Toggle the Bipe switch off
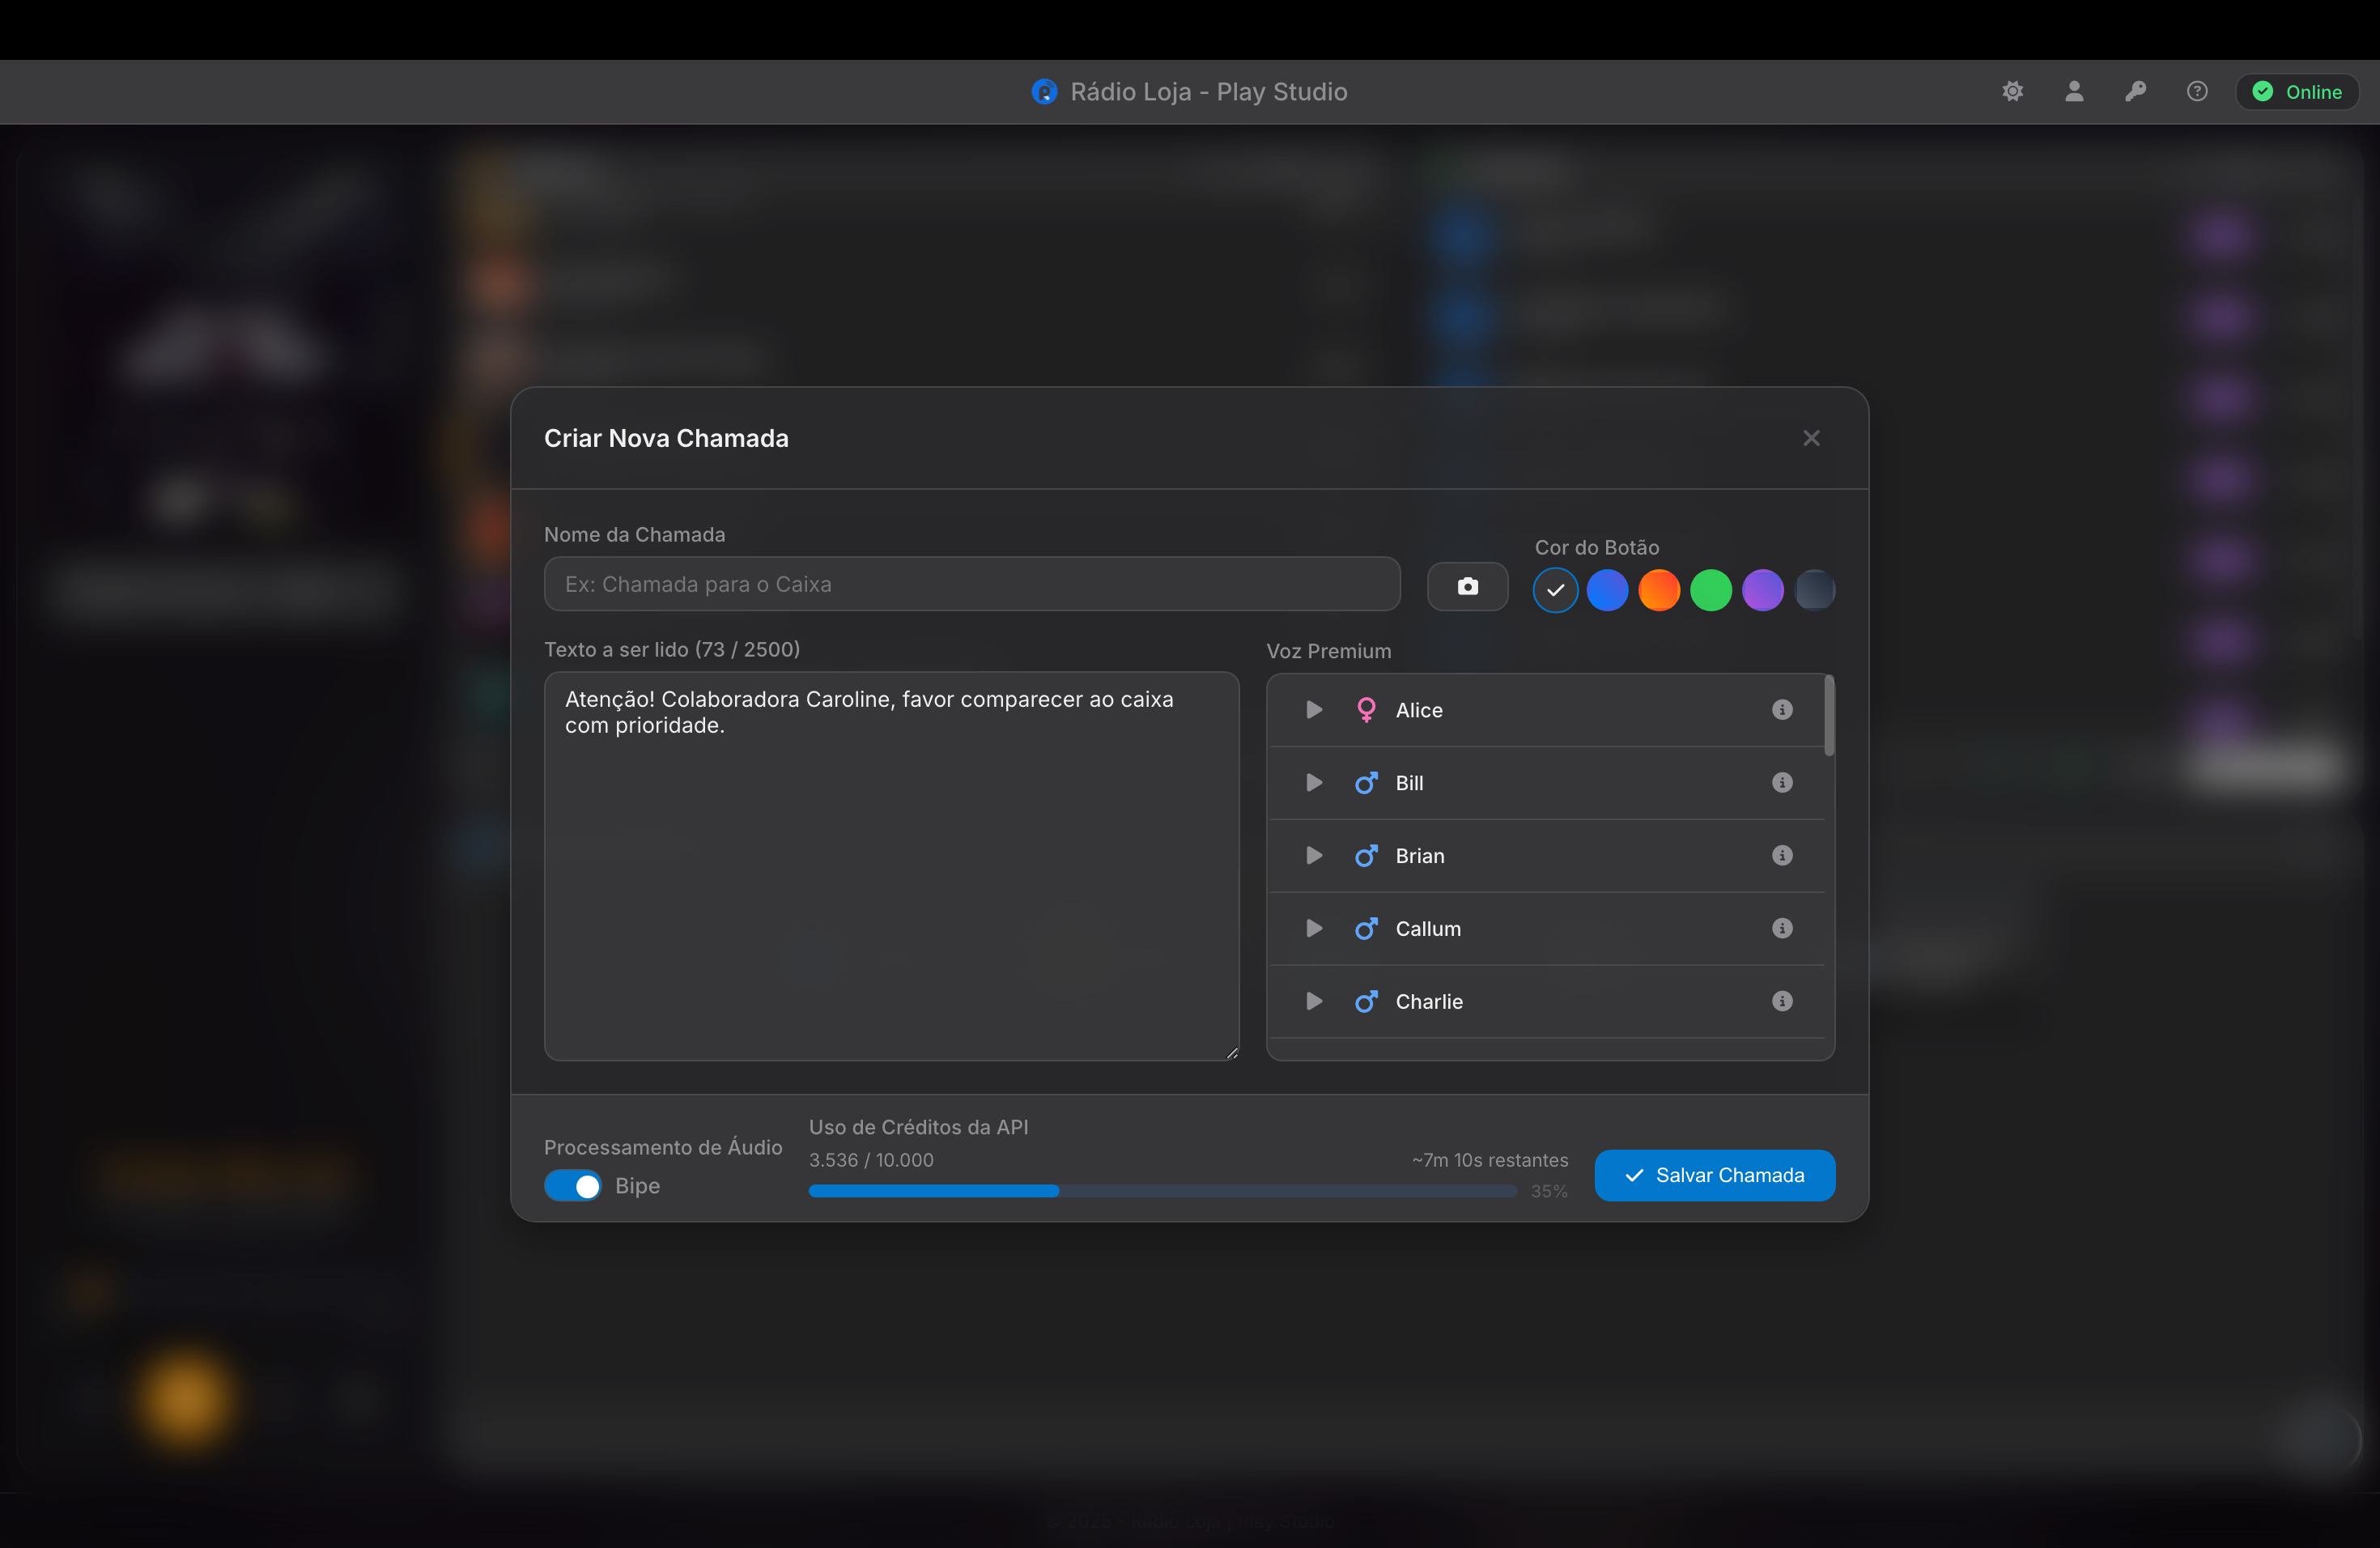Image resolution: width=2380 pixels, height=1548 pixels. [572, 1186]
